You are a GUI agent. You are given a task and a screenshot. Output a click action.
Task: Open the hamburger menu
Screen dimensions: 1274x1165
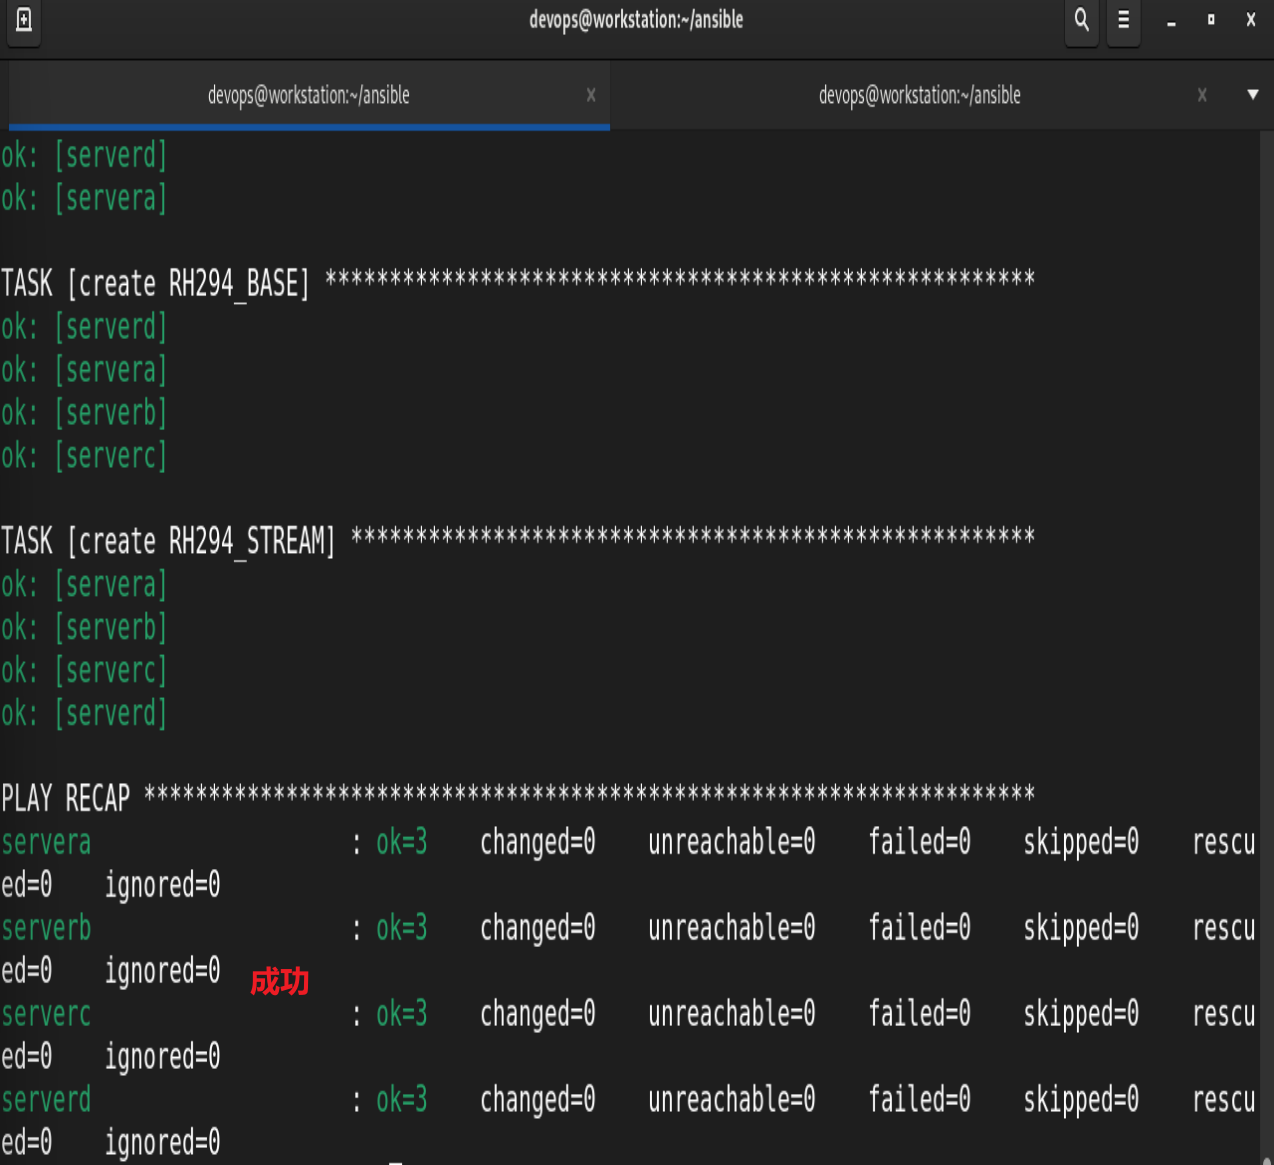tap(1124, 20)
